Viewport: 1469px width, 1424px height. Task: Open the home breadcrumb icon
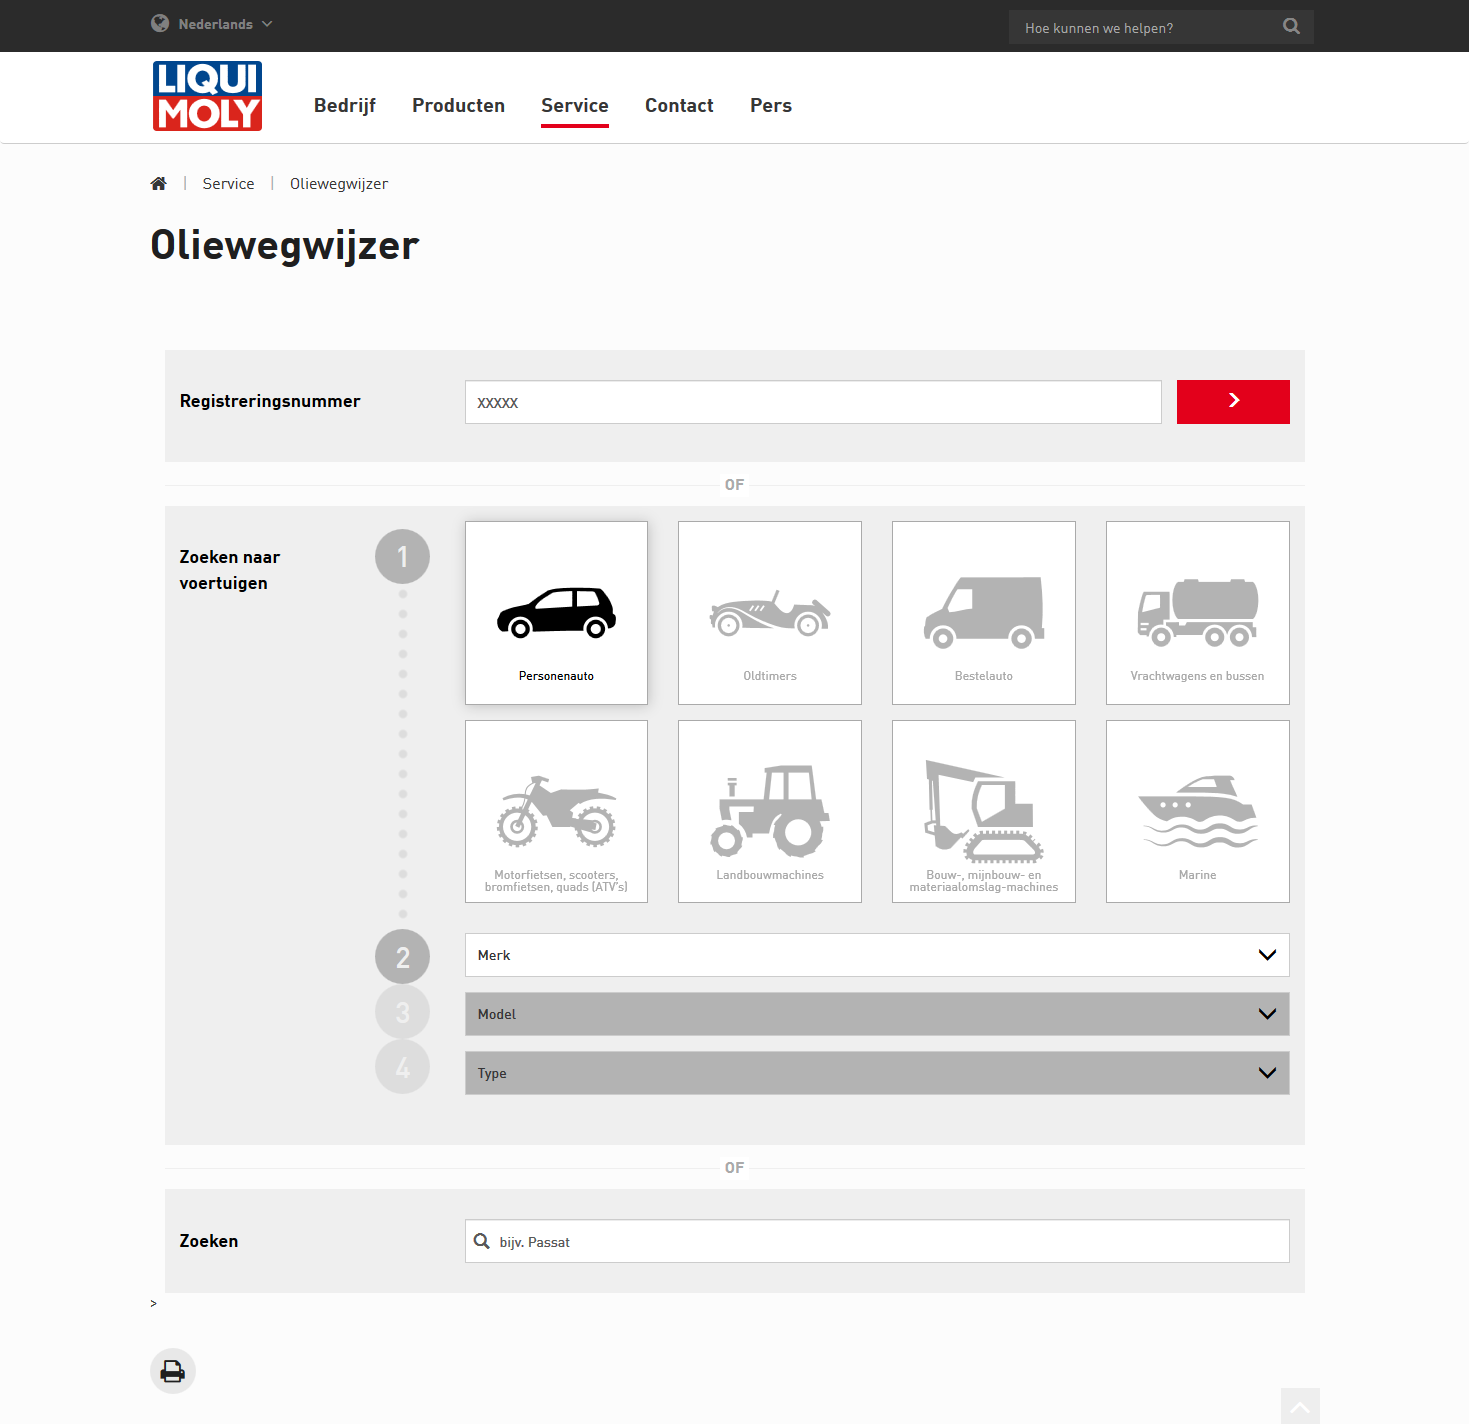158,183
